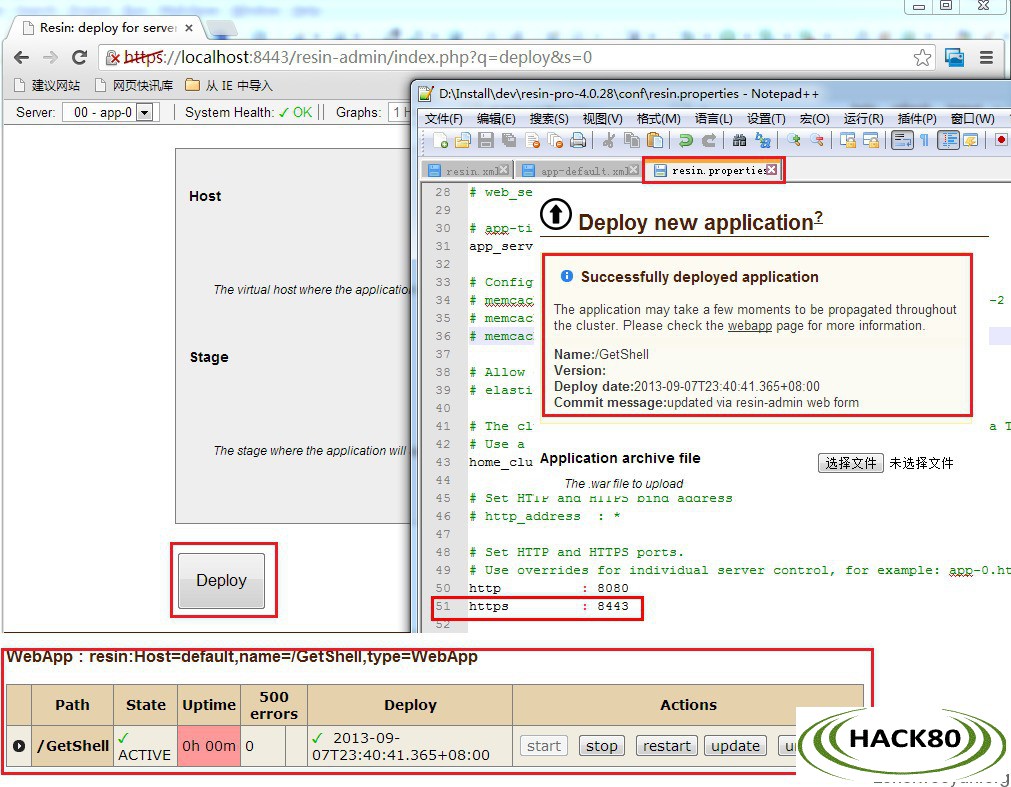Click the synchronize horizontal scrolling icon
The image size is (1011, 787).
point(870,140)
